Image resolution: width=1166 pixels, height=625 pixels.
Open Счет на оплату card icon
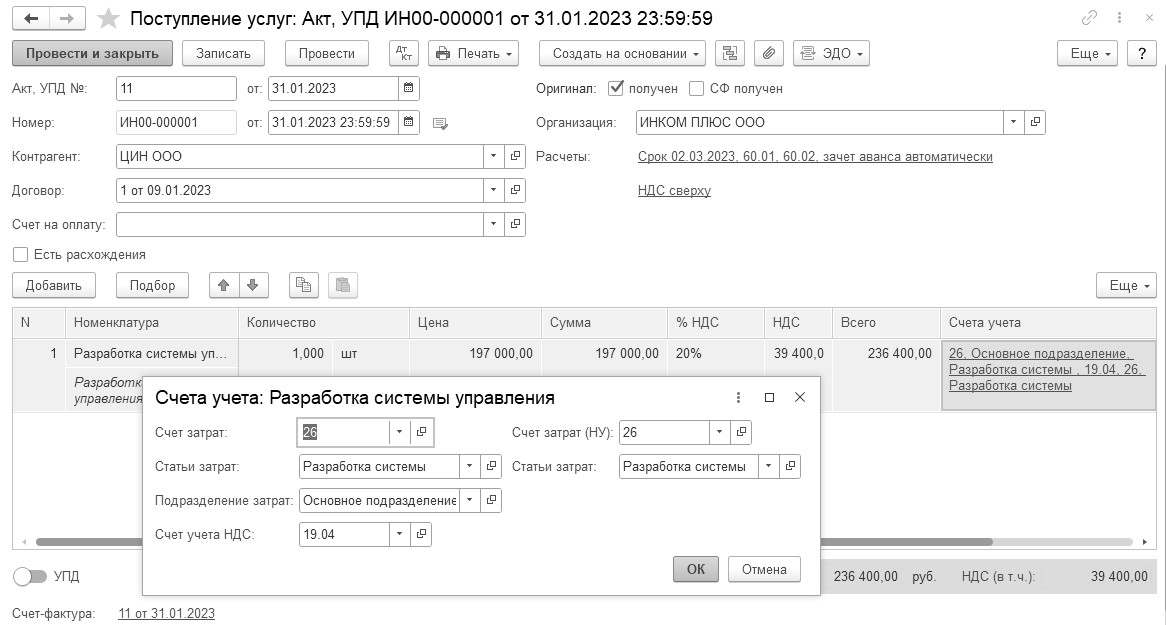(515, 224)
